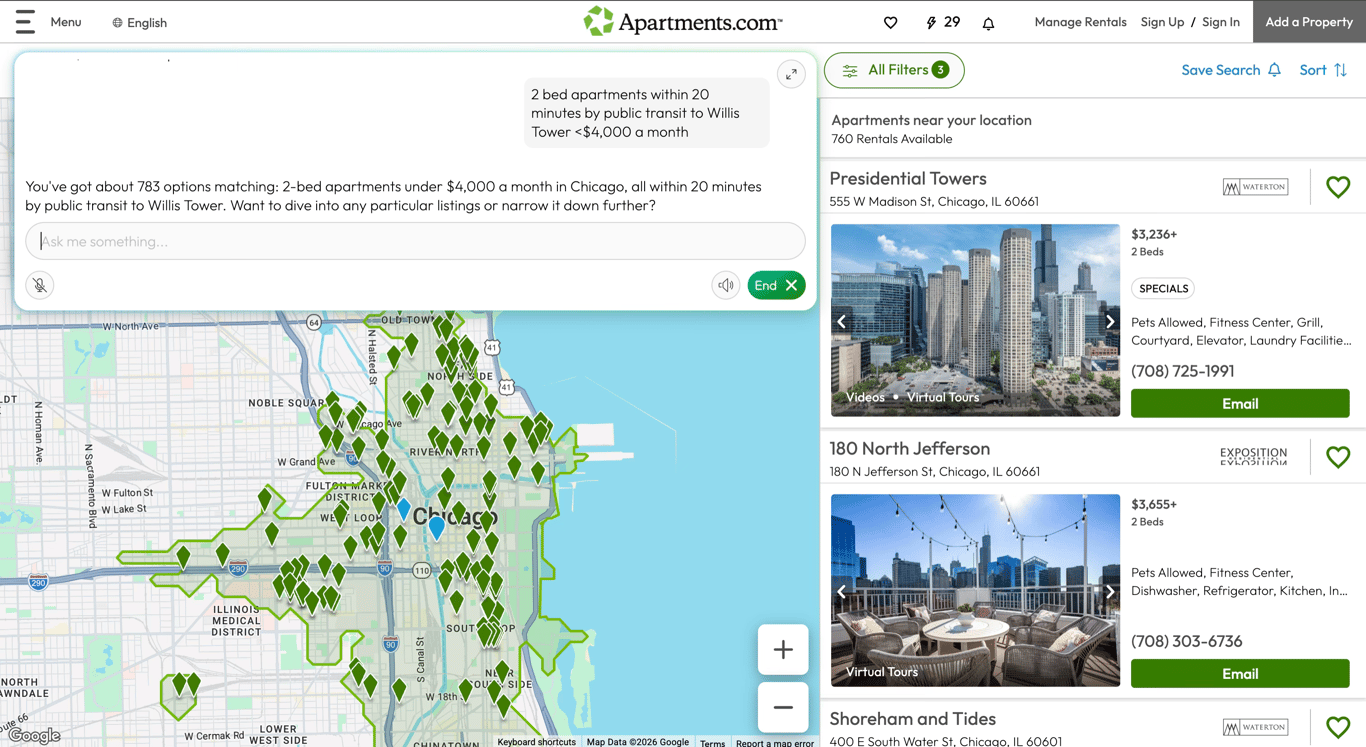Click the globe language icon
Screen dimensions: 1366x747
click(117, 22)
